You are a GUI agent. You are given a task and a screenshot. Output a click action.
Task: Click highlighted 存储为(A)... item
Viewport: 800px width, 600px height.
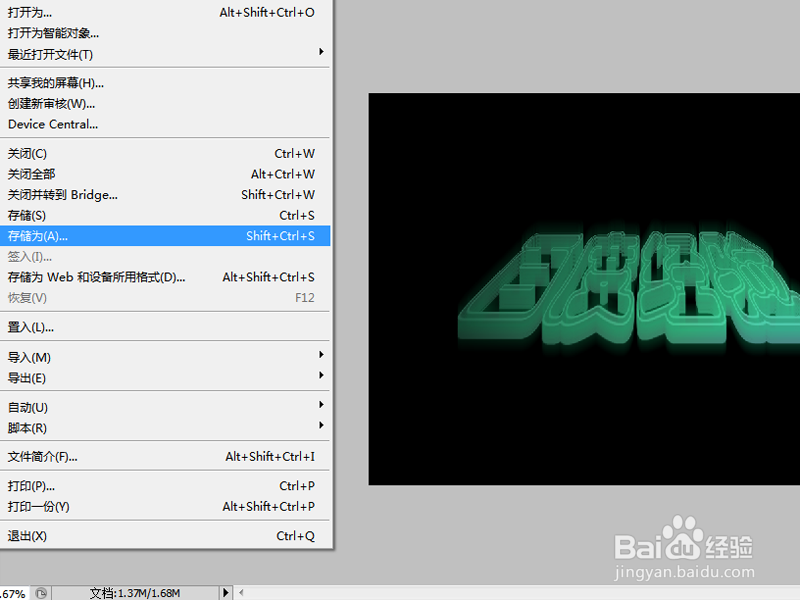(165, 236)
